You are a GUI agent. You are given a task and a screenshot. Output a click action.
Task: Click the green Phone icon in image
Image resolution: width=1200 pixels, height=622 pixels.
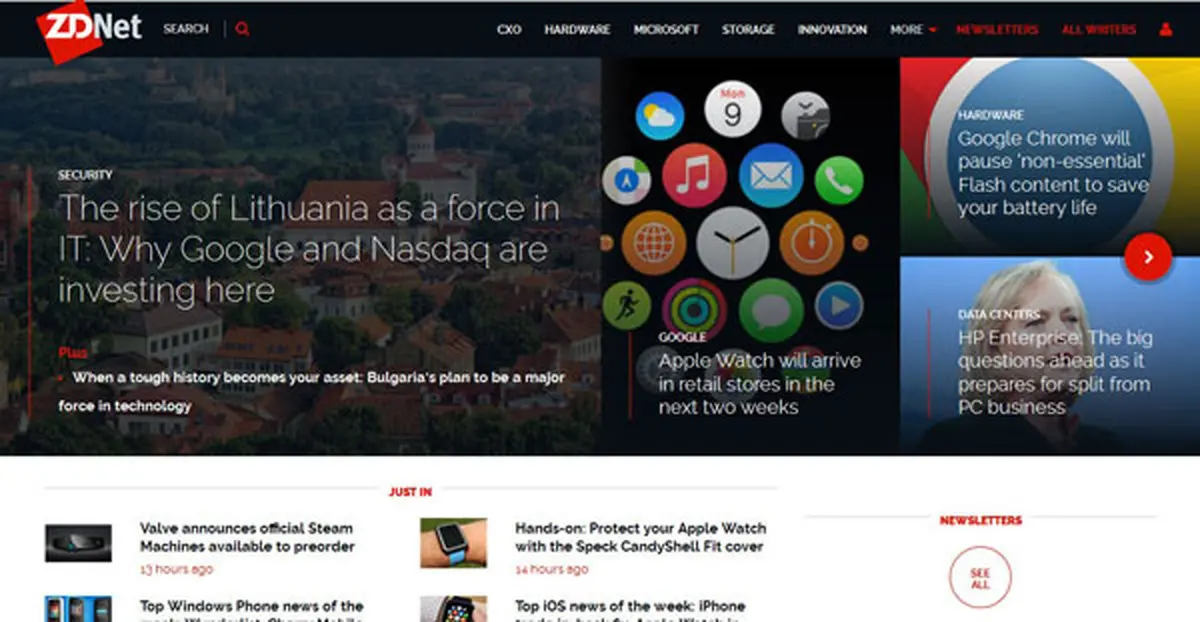coord(838,181)
